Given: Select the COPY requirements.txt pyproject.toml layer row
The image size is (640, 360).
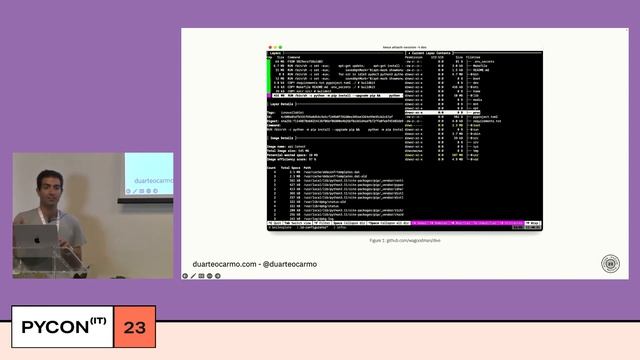Looking at the screenshot, I should 324,83.
